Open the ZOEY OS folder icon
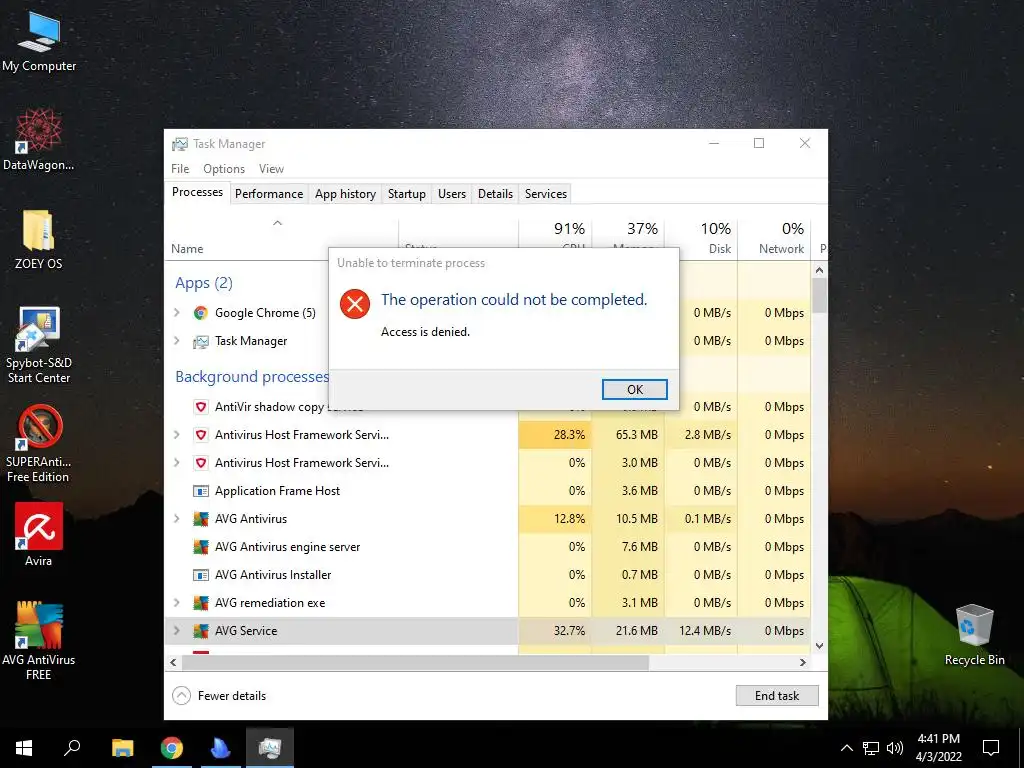This screenshot has width=1024, height=768. (x=39, y=239)
